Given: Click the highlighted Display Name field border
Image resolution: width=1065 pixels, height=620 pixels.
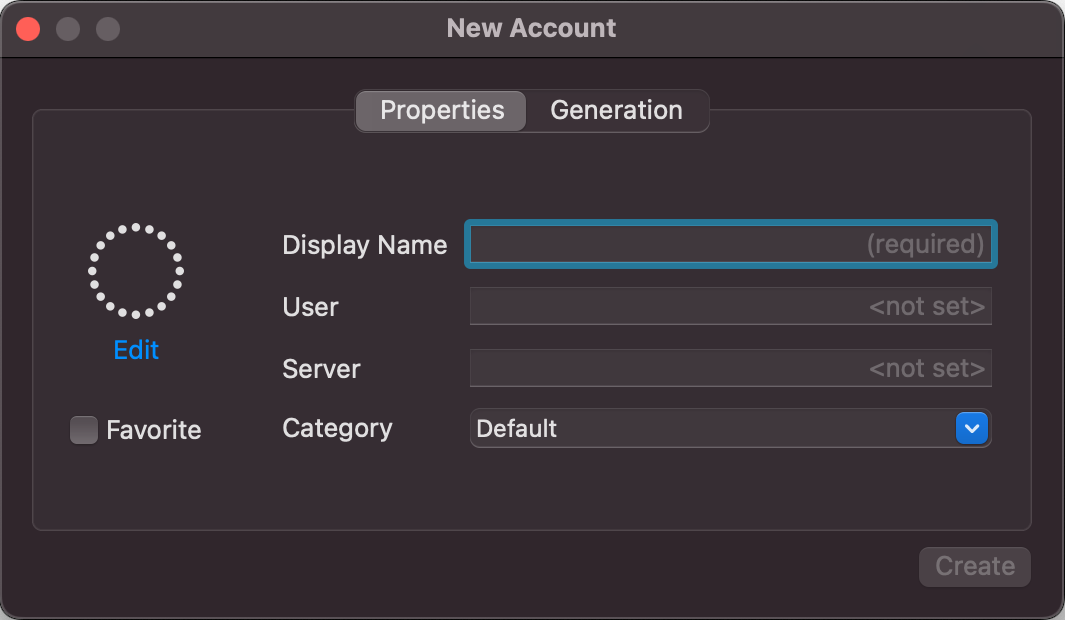Looking at the screenshot, I should pyautogui.click(x=730, y=223).
